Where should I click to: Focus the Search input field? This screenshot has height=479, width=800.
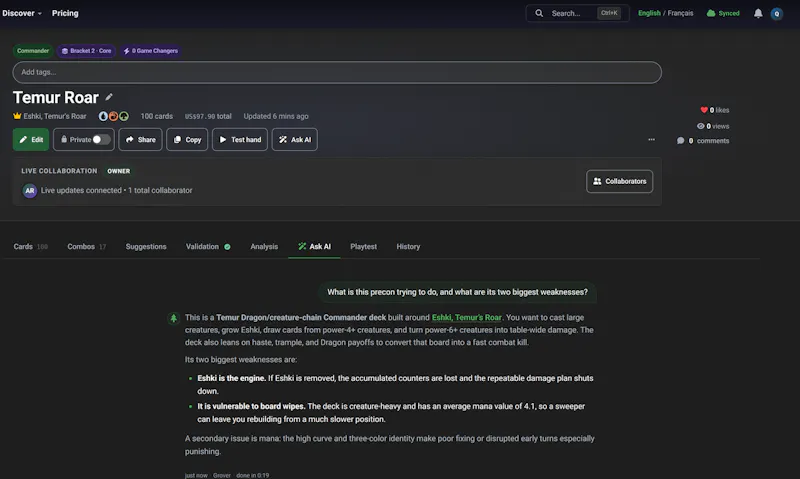click(578, 13)
